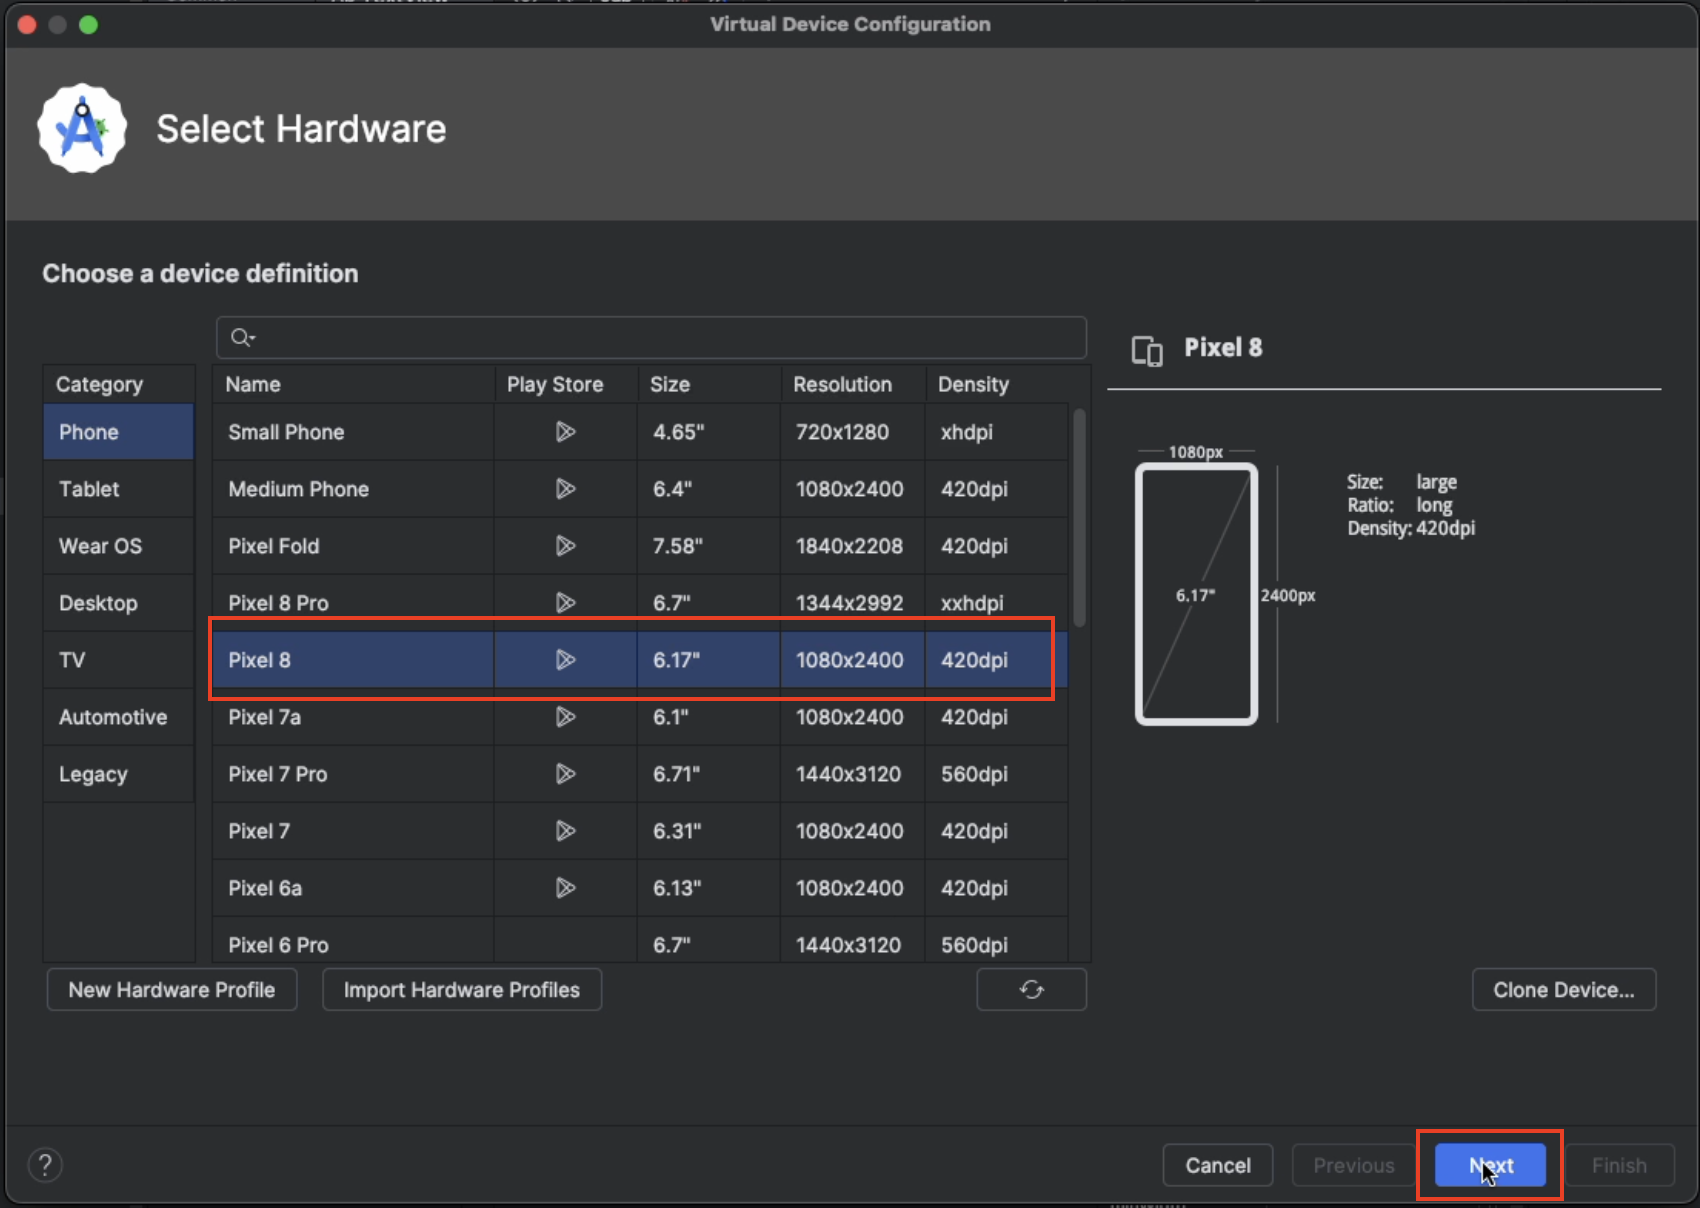The image size is (1700, 1208).
Task: Click Play Store icon in Pixel 7 row
Action: pyautogui.click(x=565, y=831)
